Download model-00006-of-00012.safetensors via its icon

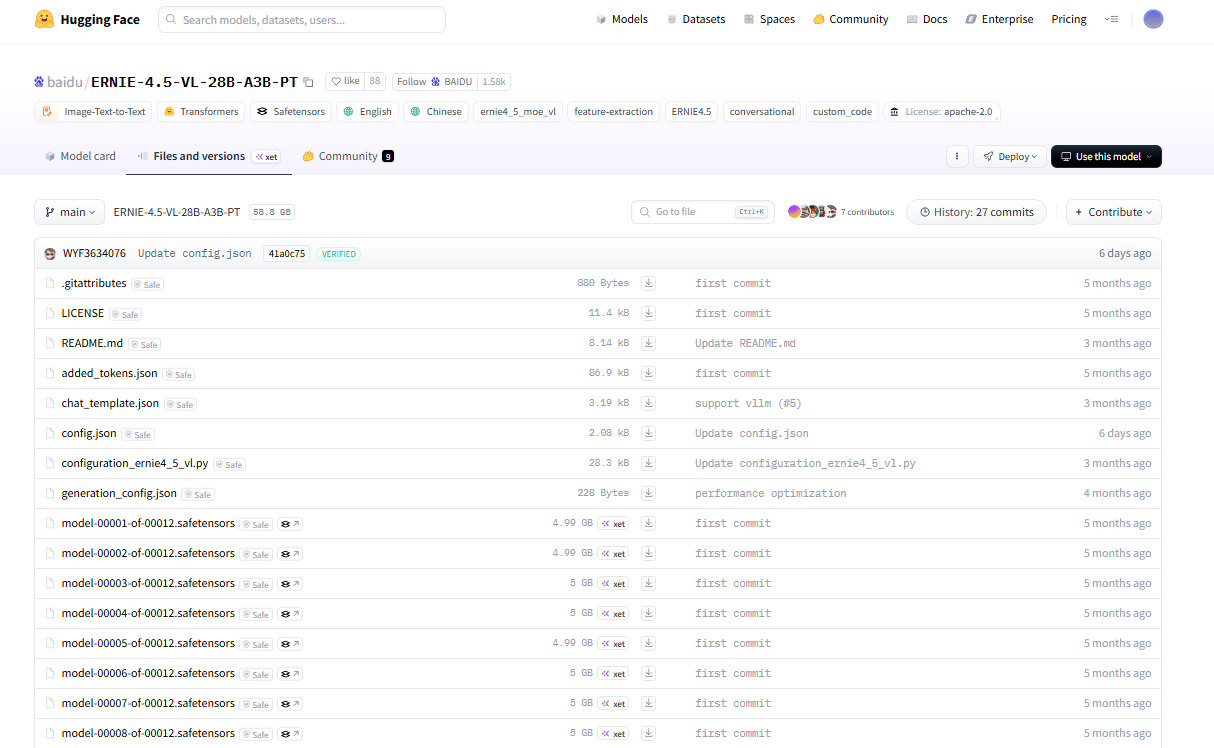click(648, 673)
